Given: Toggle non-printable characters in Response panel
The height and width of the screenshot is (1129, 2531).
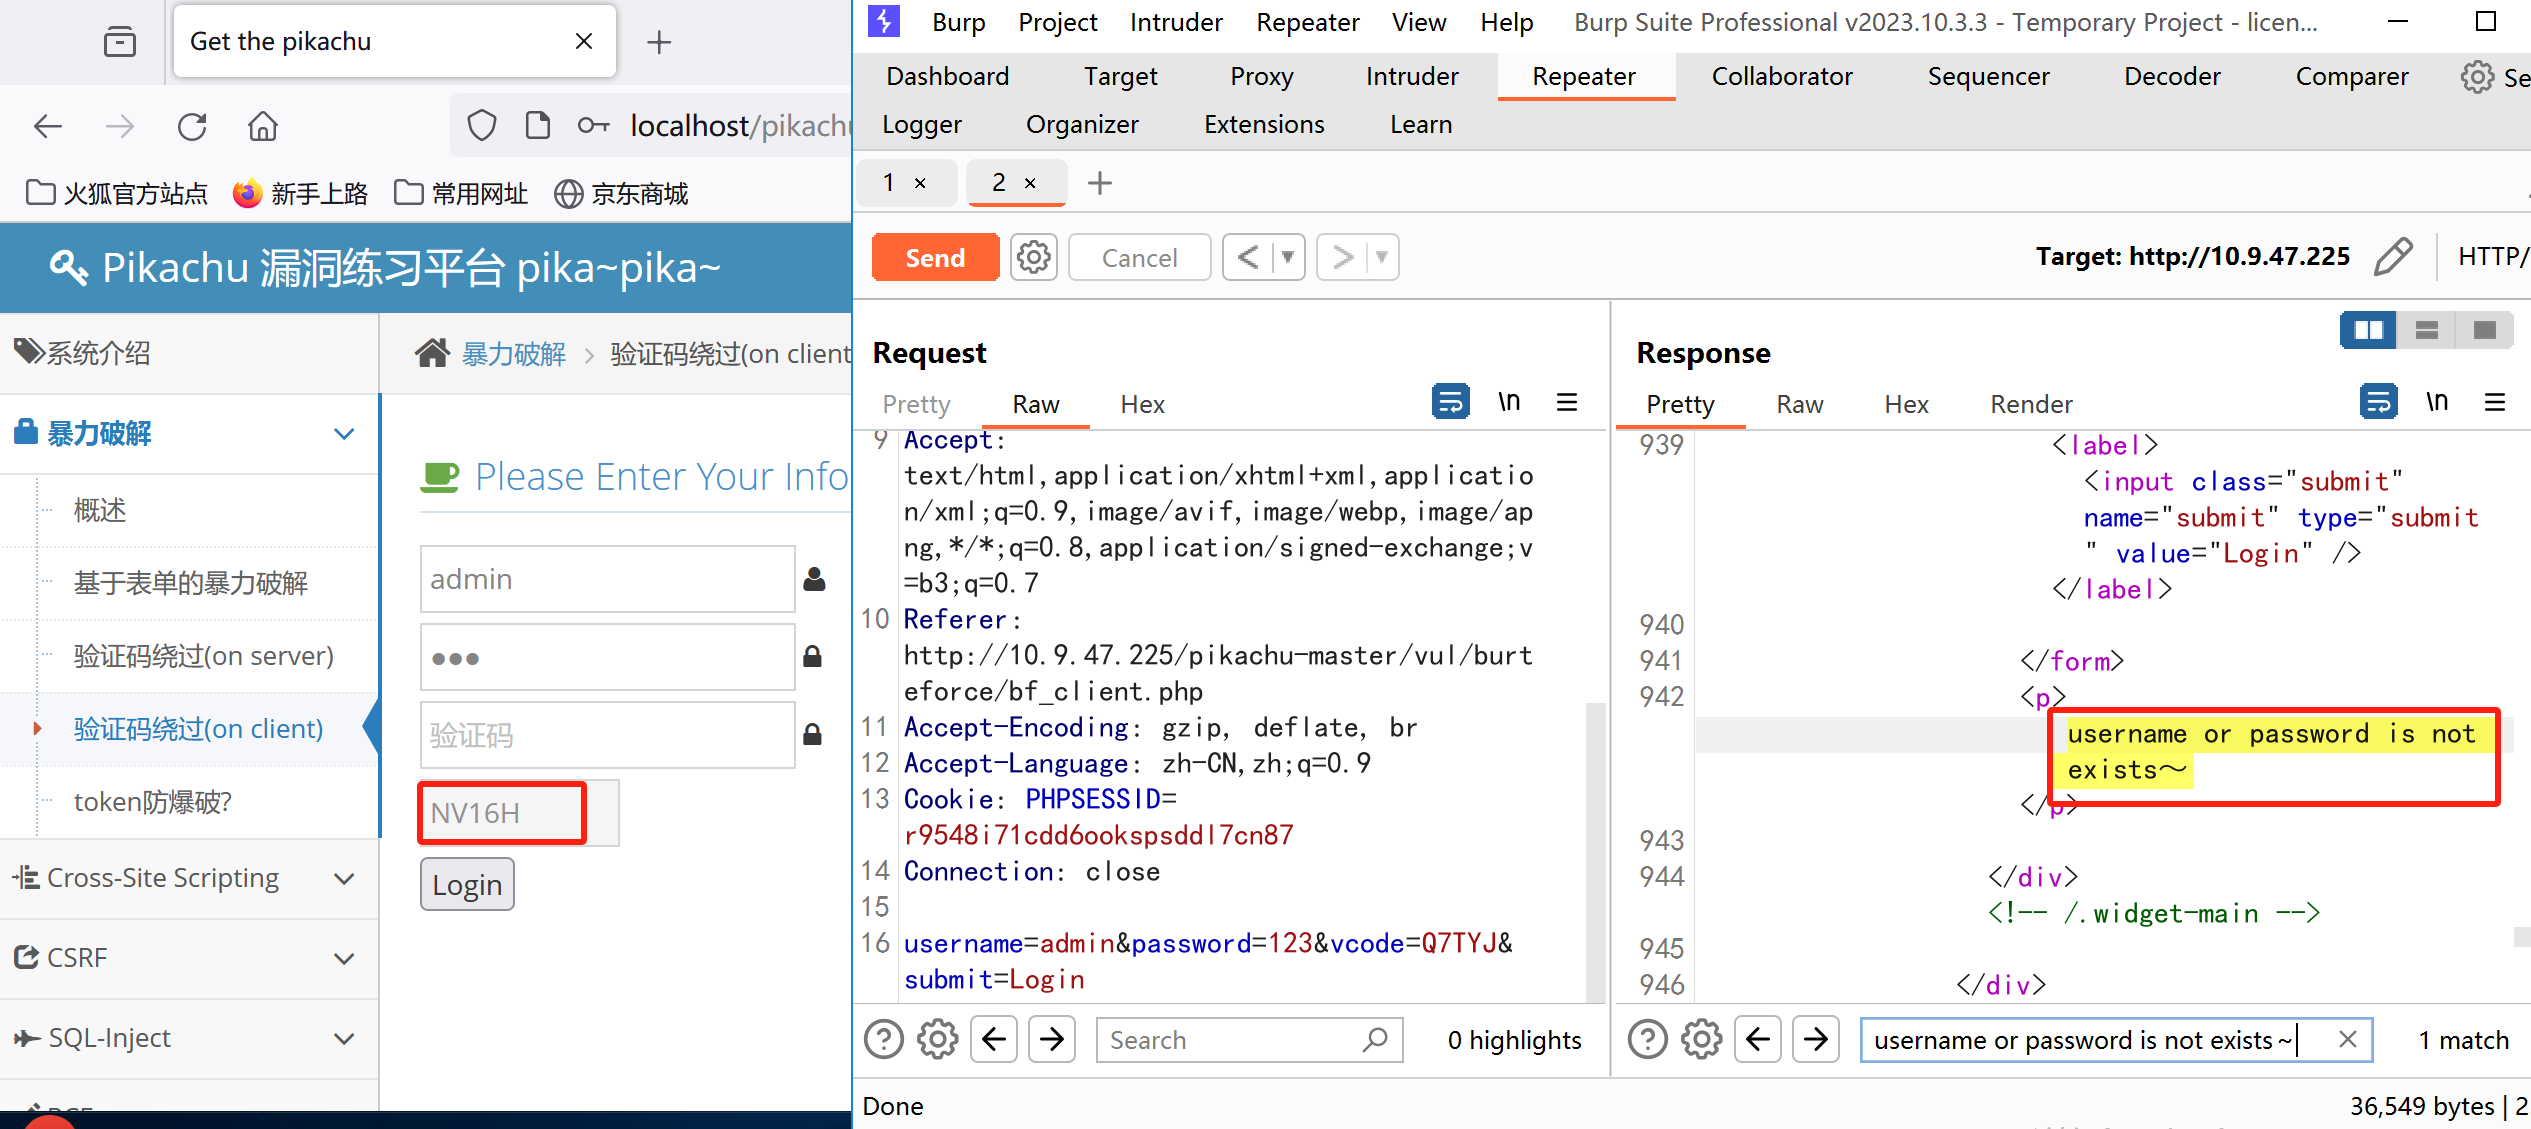Looking at the screenshot, I should [x=2437, y=402].
